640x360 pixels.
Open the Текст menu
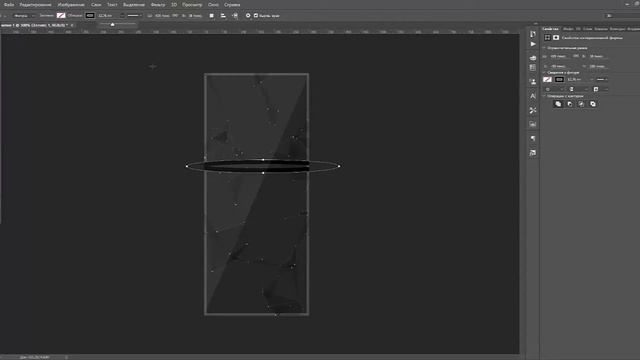pos(112,4)
